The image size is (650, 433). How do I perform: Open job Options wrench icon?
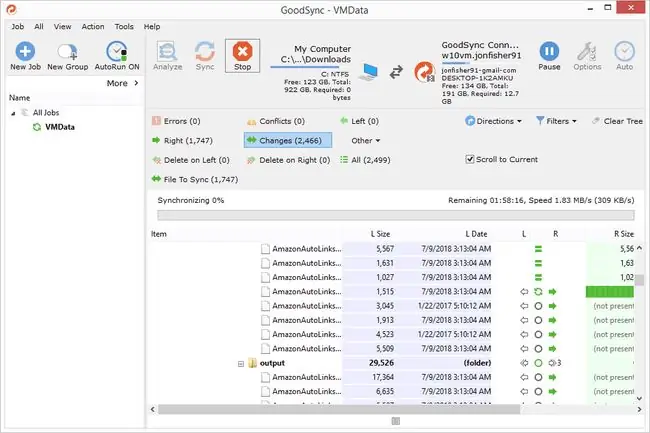587,51
